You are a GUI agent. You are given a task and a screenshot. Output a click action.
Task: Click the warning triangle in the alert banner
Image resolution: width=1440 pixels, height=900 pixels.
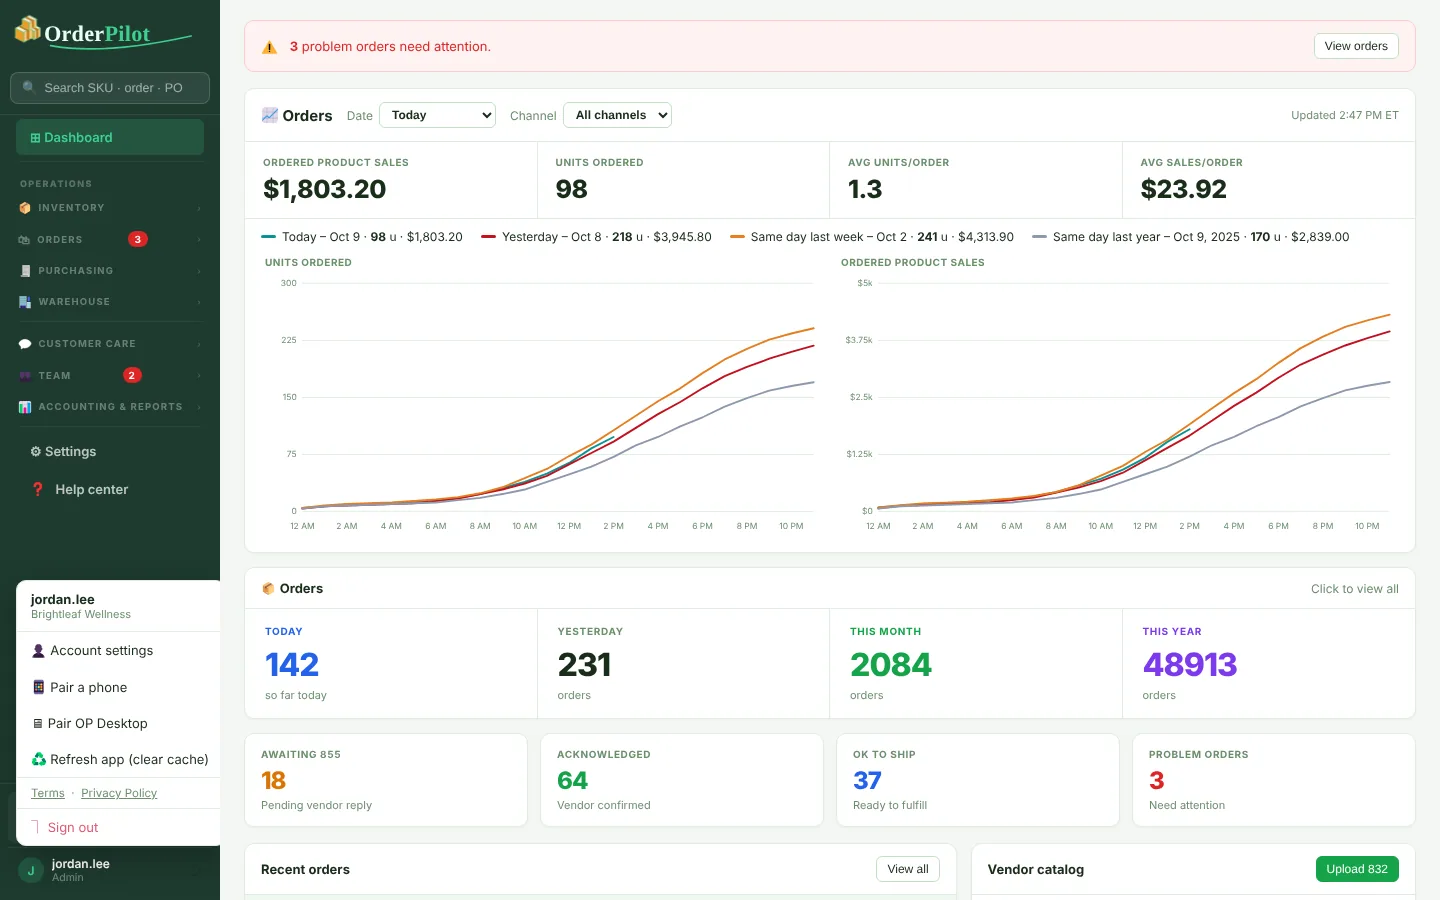269,47
